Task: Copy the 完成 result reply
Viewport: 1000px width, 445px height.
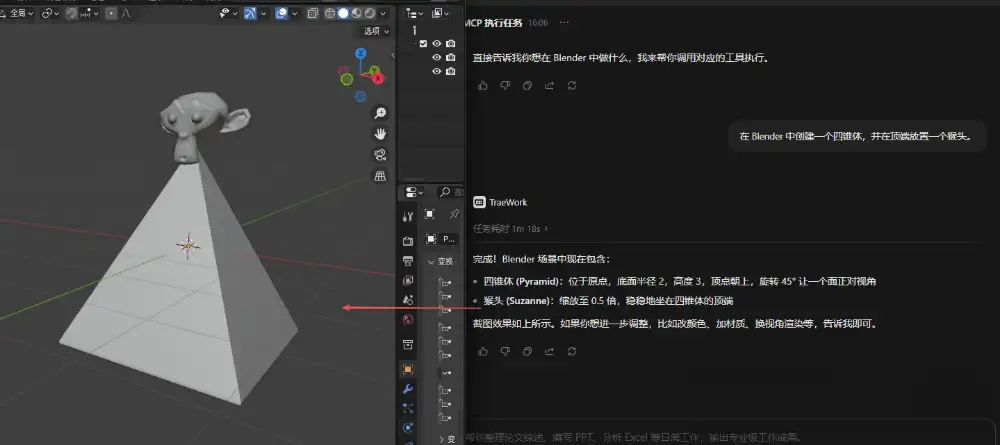Action: click(x=527, y=351)
